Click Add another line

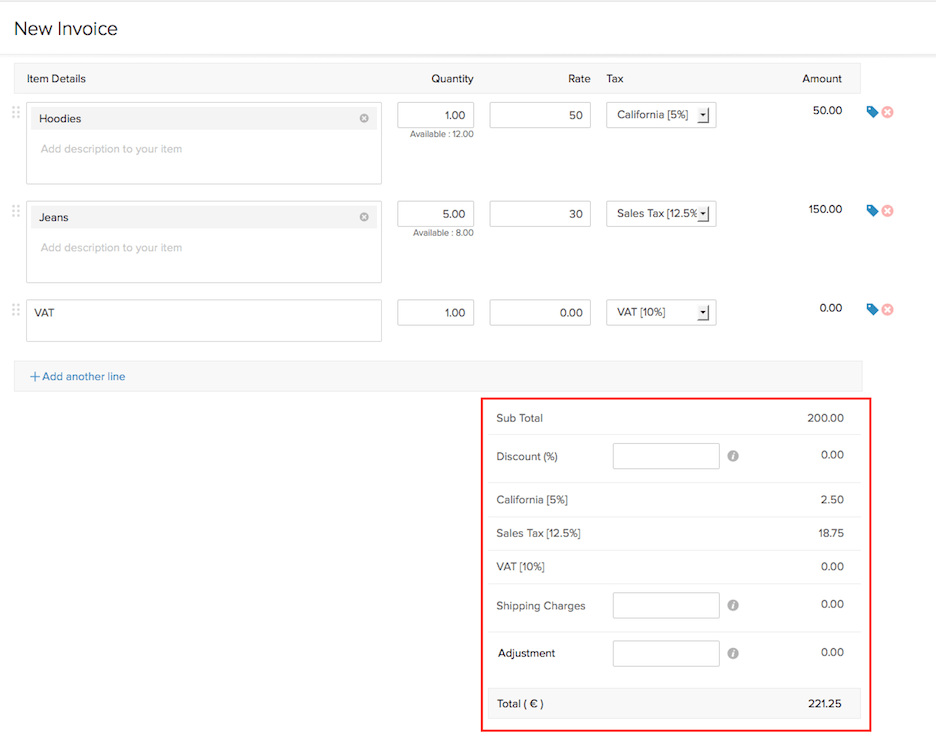coord(78,377)
